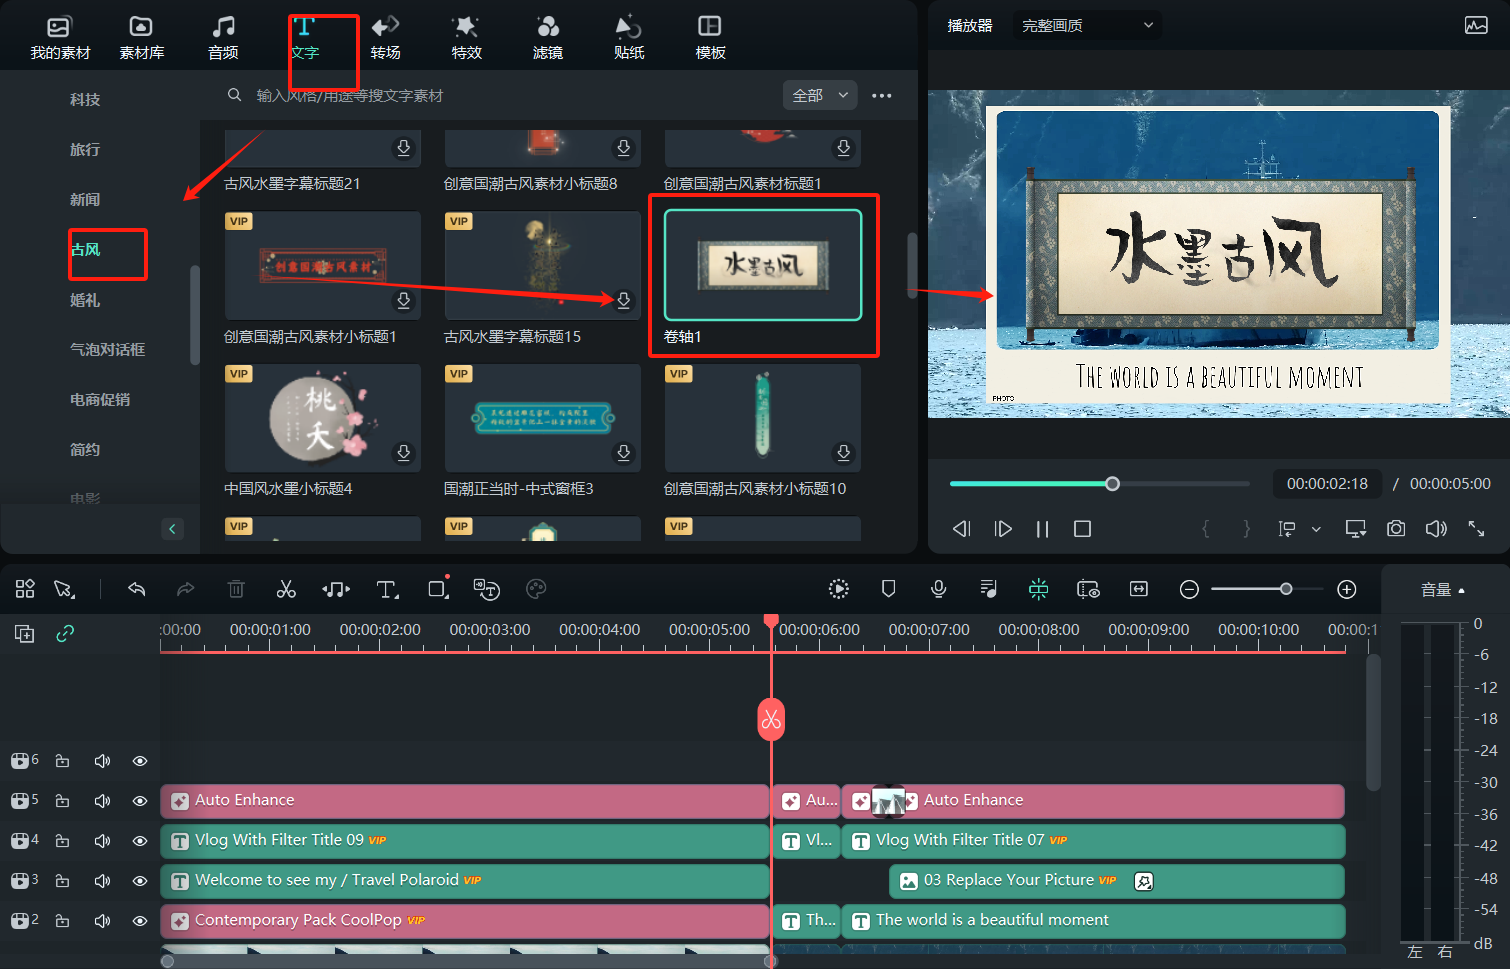Lock track 3 using padlock icon

pos(62,881)
